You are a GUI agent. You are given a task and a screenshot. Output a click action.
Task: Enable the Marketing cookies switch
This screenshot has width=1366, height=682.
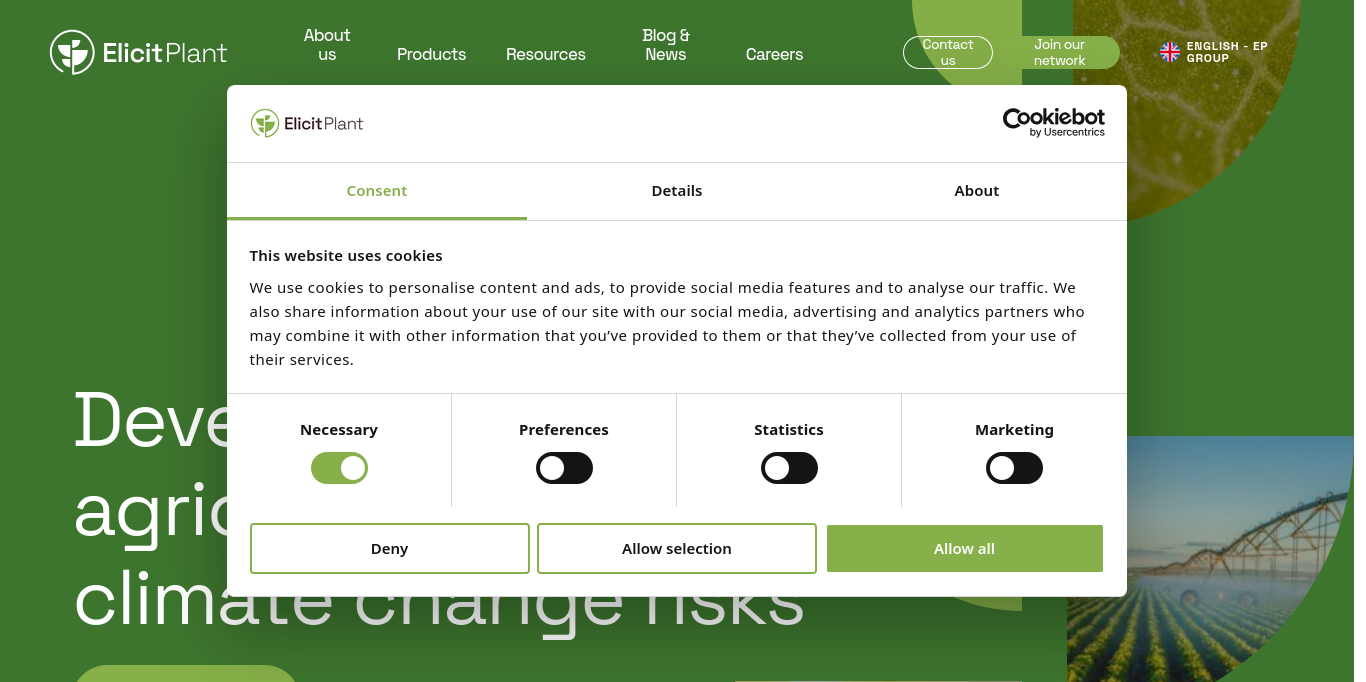(x=1014, y=468)
